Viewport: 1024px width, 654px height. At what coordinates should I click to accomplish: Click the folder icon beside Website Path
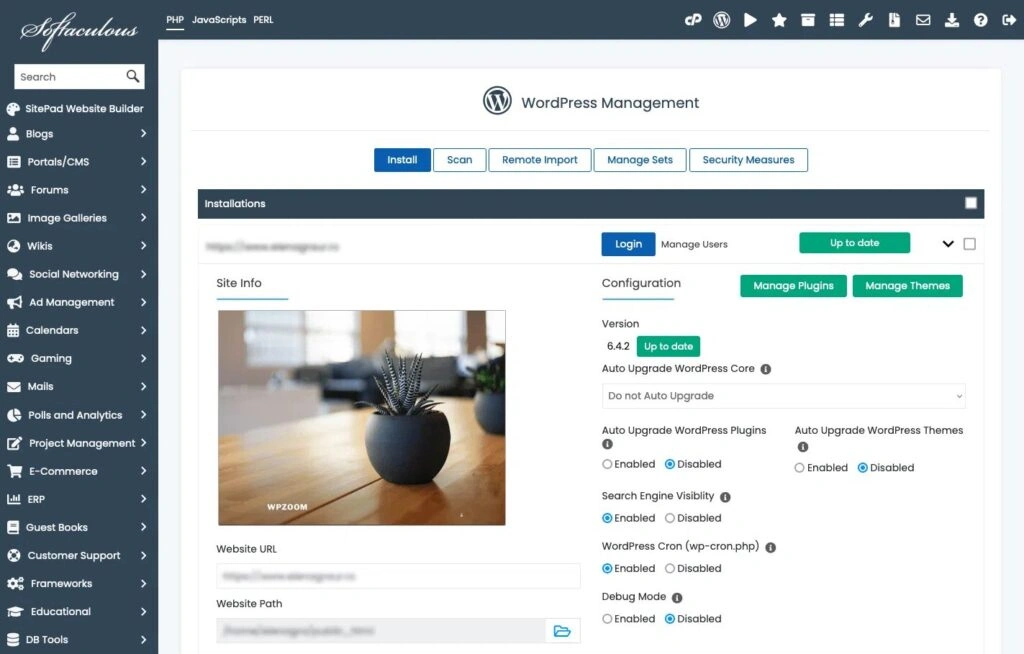[562, 631]
